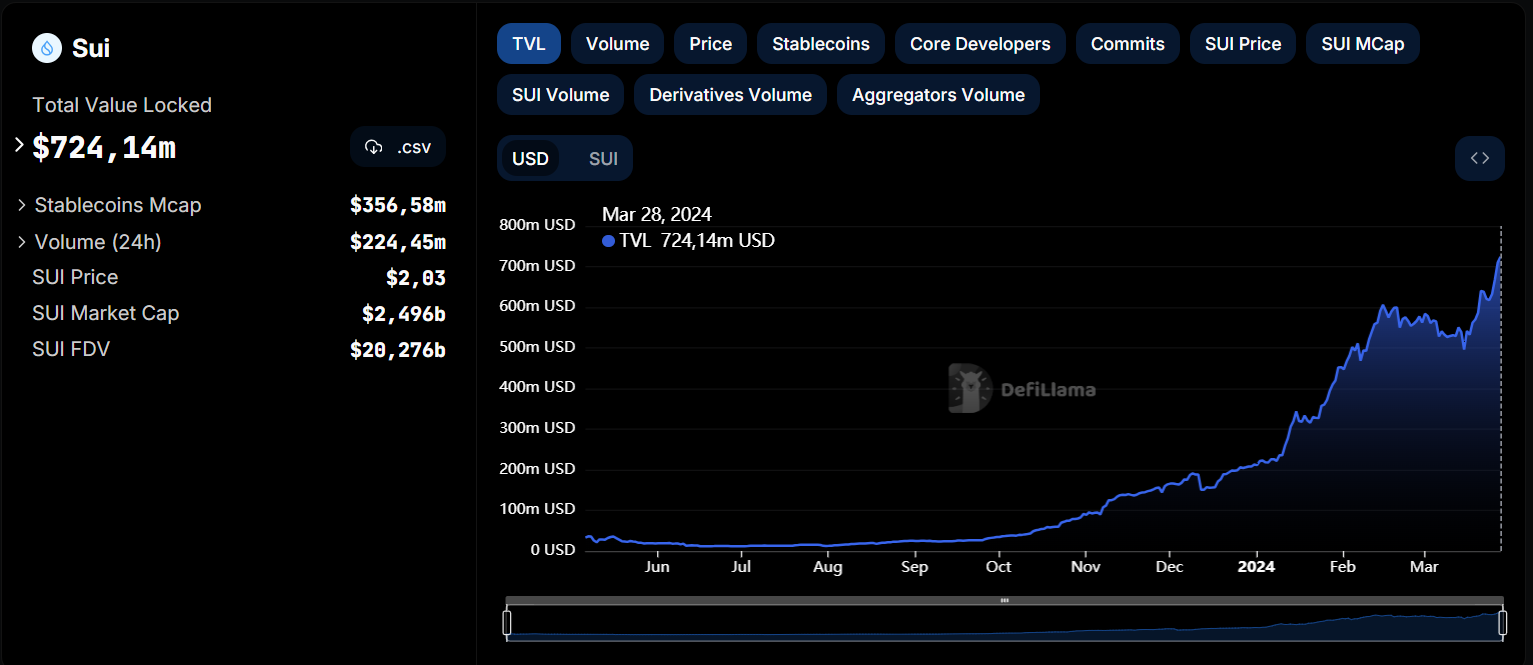Click the Feb label on the time axis

click(x=1342, y=567)
